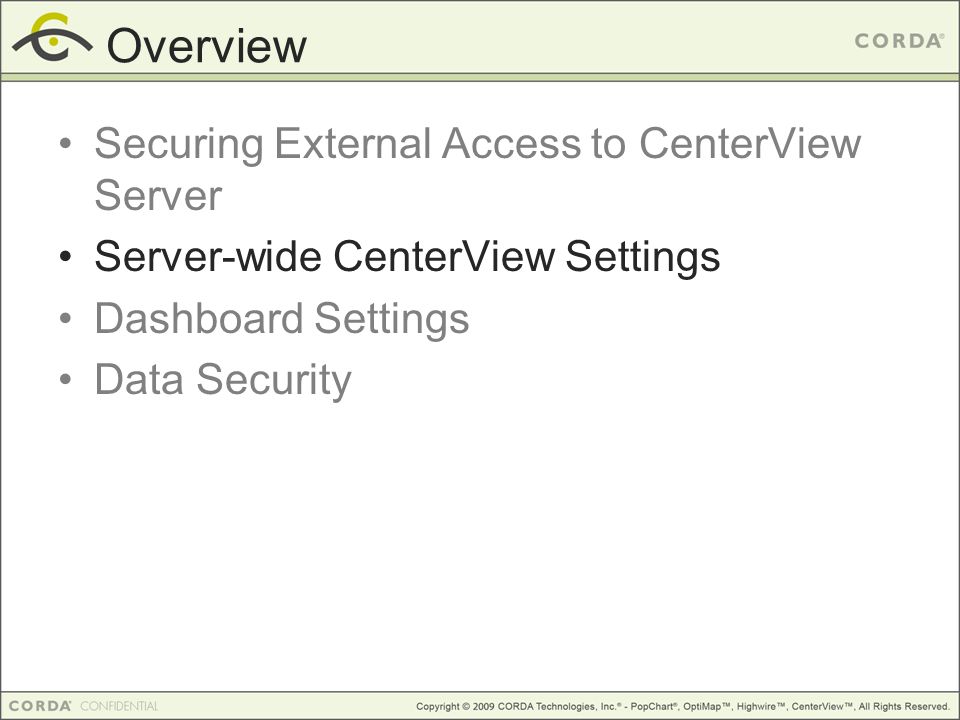Click the copyright symbol in the footer
960x720 pixels.
(466, 707)
